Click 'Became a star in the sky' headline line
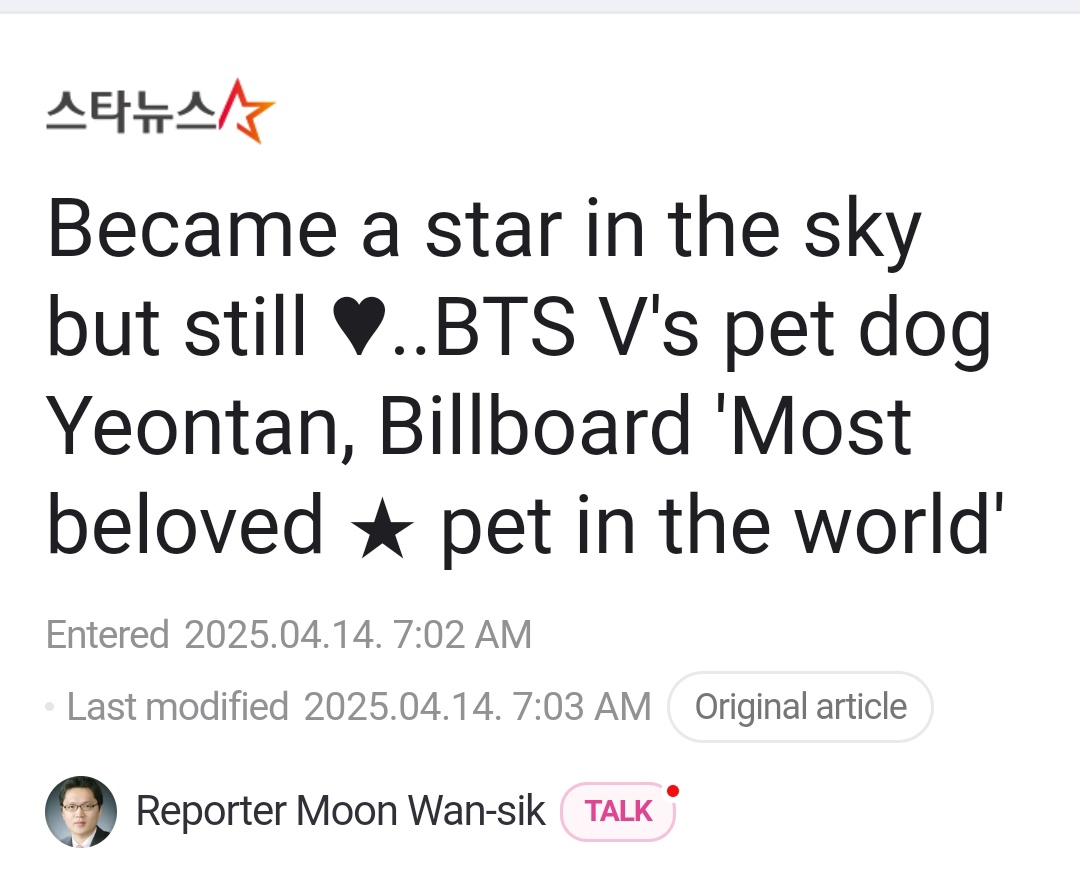Image resolution: width=1080 pixels, height=877 pixels. point(483,231)
